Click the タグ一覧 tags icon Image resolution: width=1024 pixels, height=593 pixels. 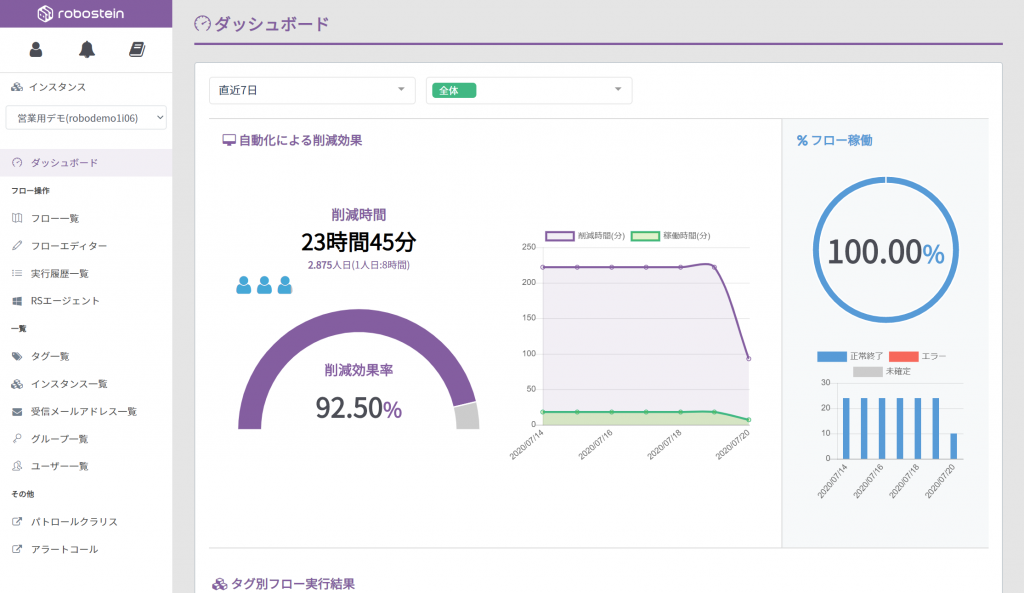[x=17, y=356]
